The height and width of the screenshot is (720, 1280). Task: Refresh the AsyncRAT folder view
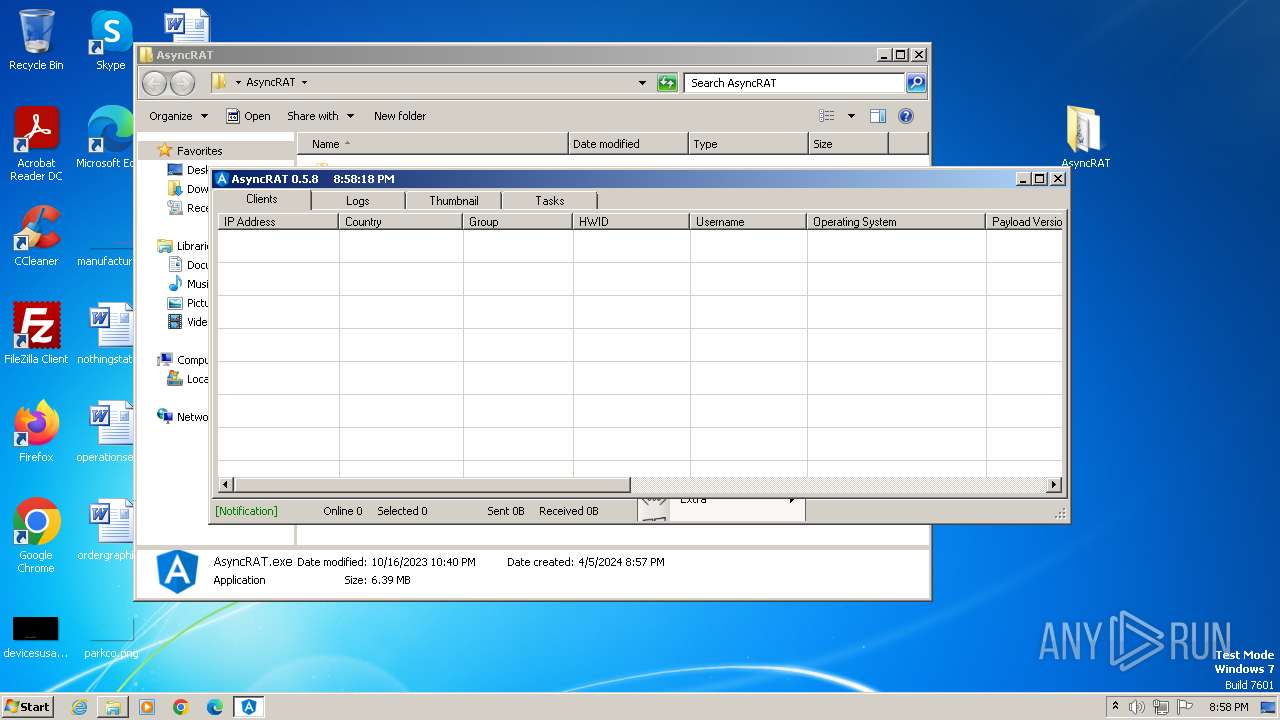coord(668,83)
